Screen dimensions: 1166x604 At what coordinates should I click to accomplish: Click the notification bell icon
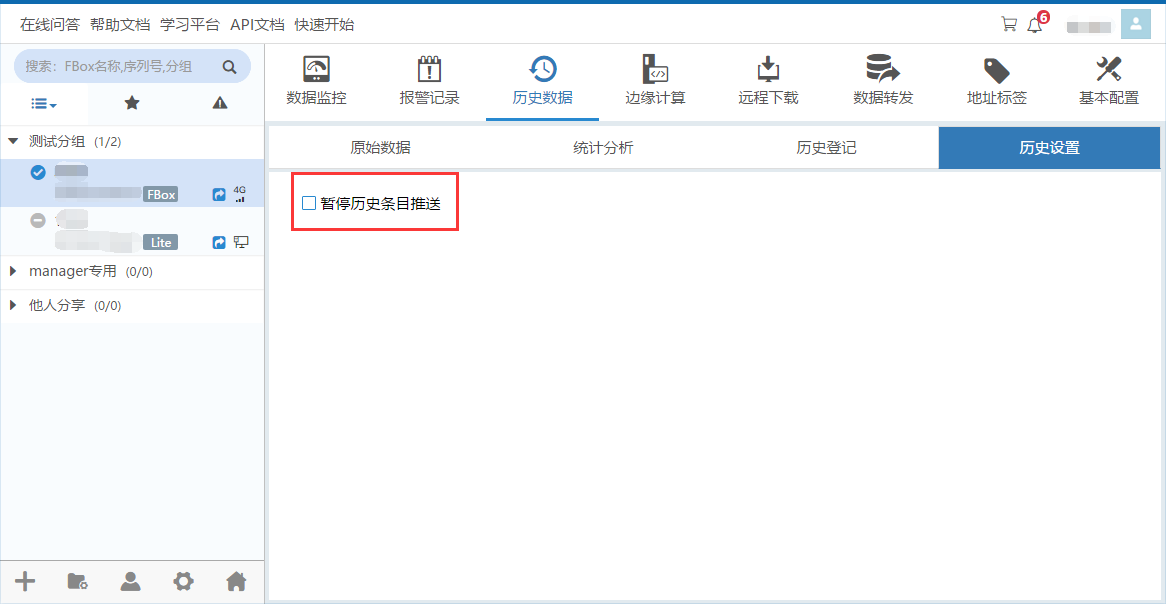(1034, 25)
